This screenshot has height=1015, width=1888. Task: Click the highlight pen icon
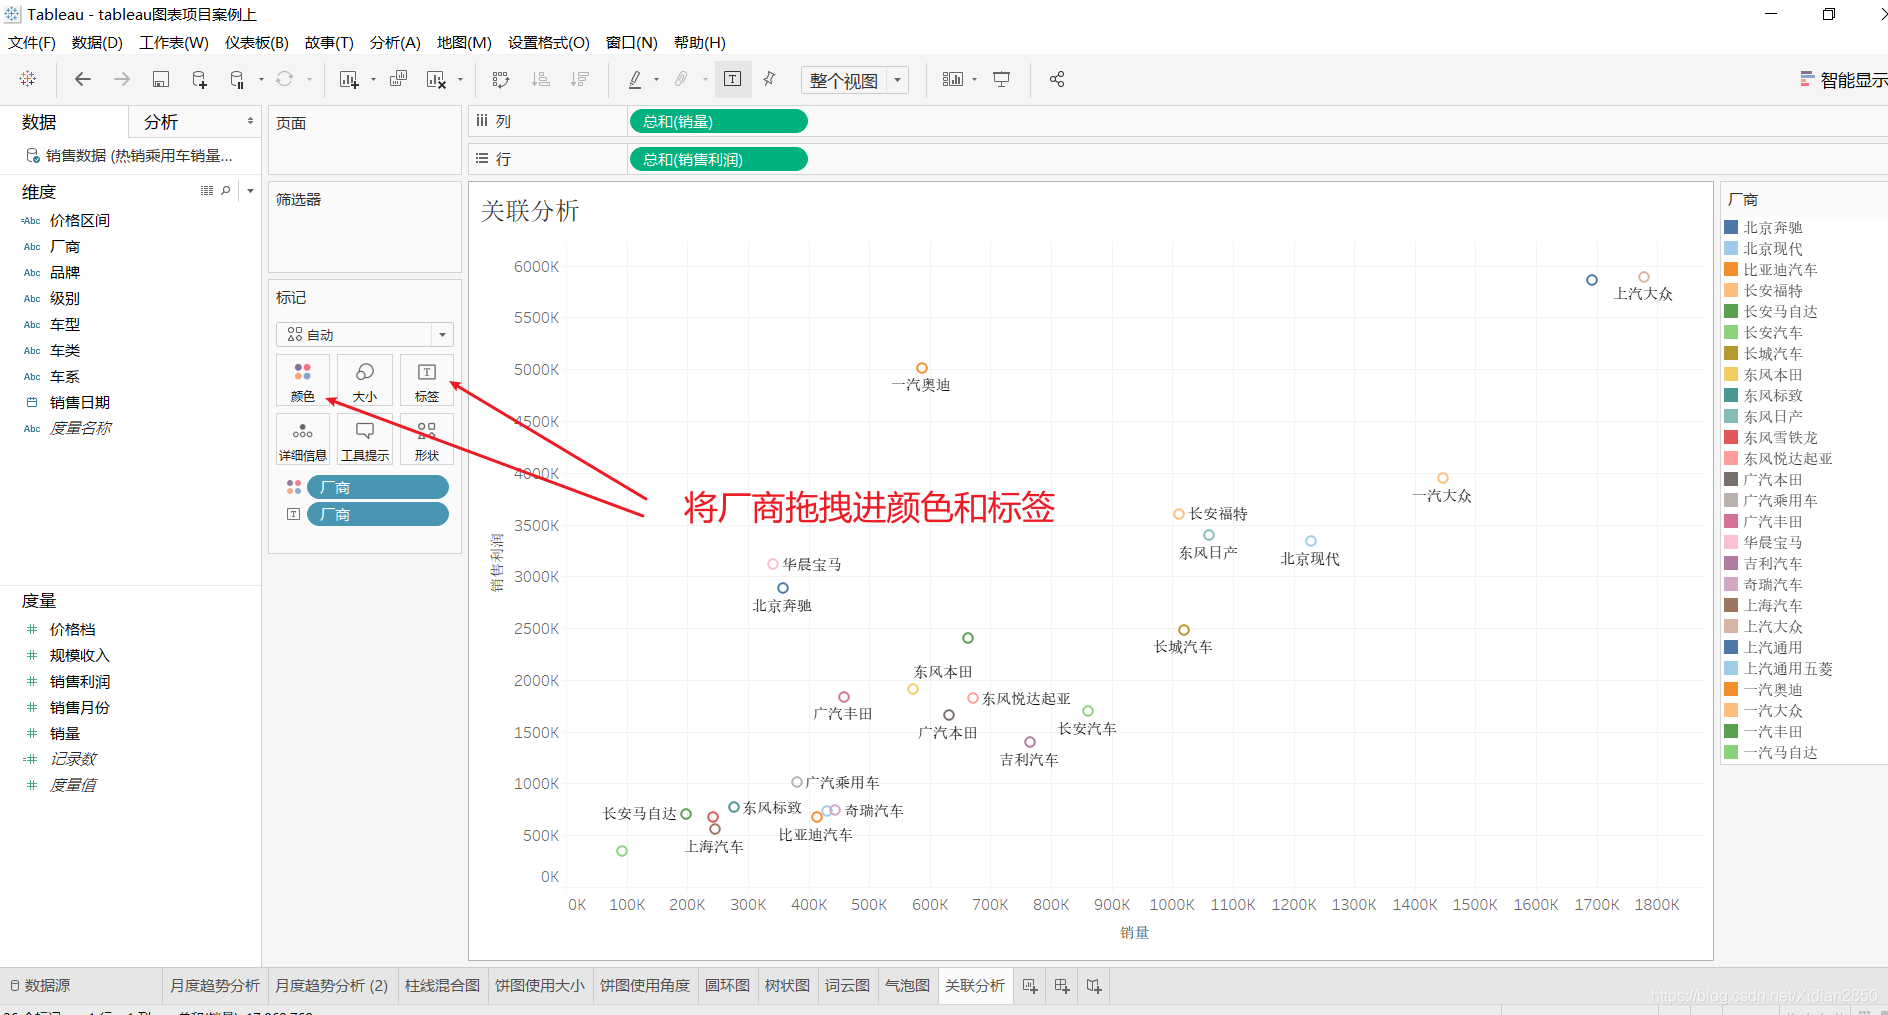coord(635,79)
